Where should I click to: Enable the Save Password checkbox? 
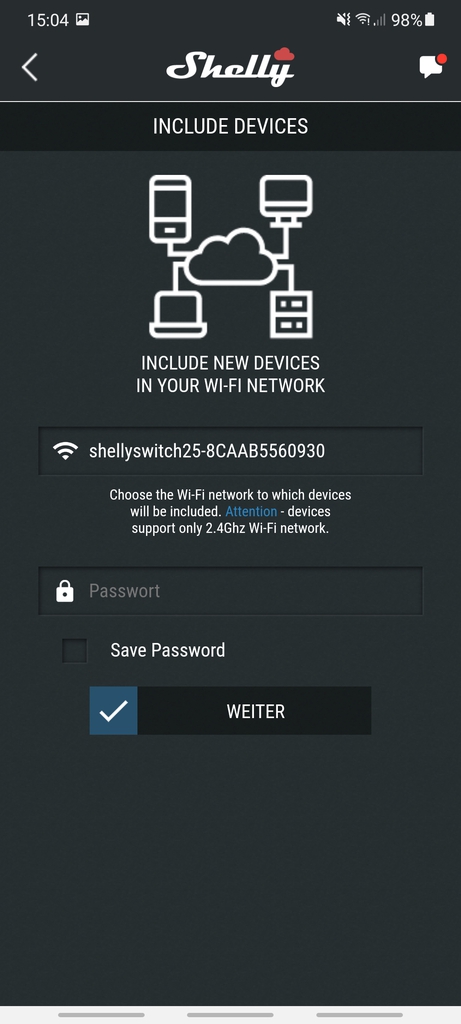(x=74, y=650)
